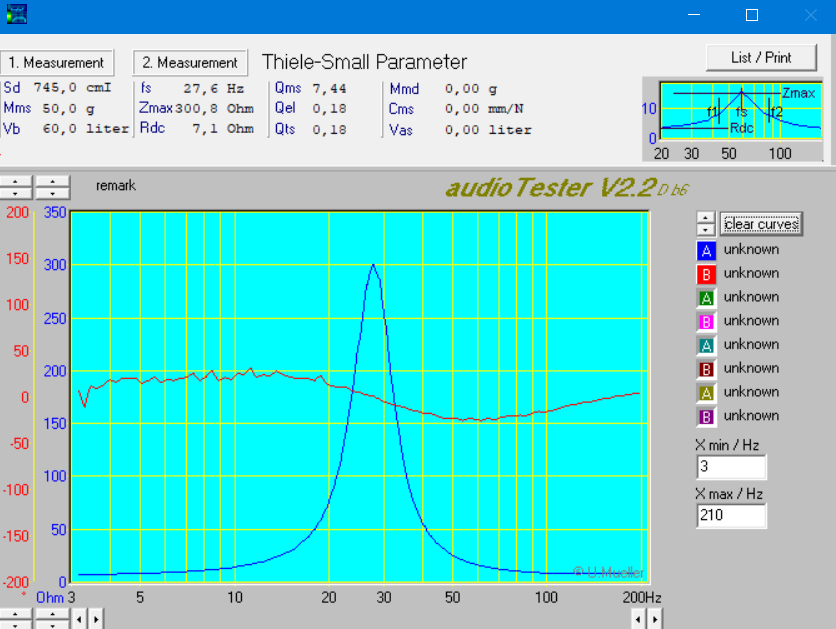Click unknown label beside green A swatch

[x=751, y=297]
